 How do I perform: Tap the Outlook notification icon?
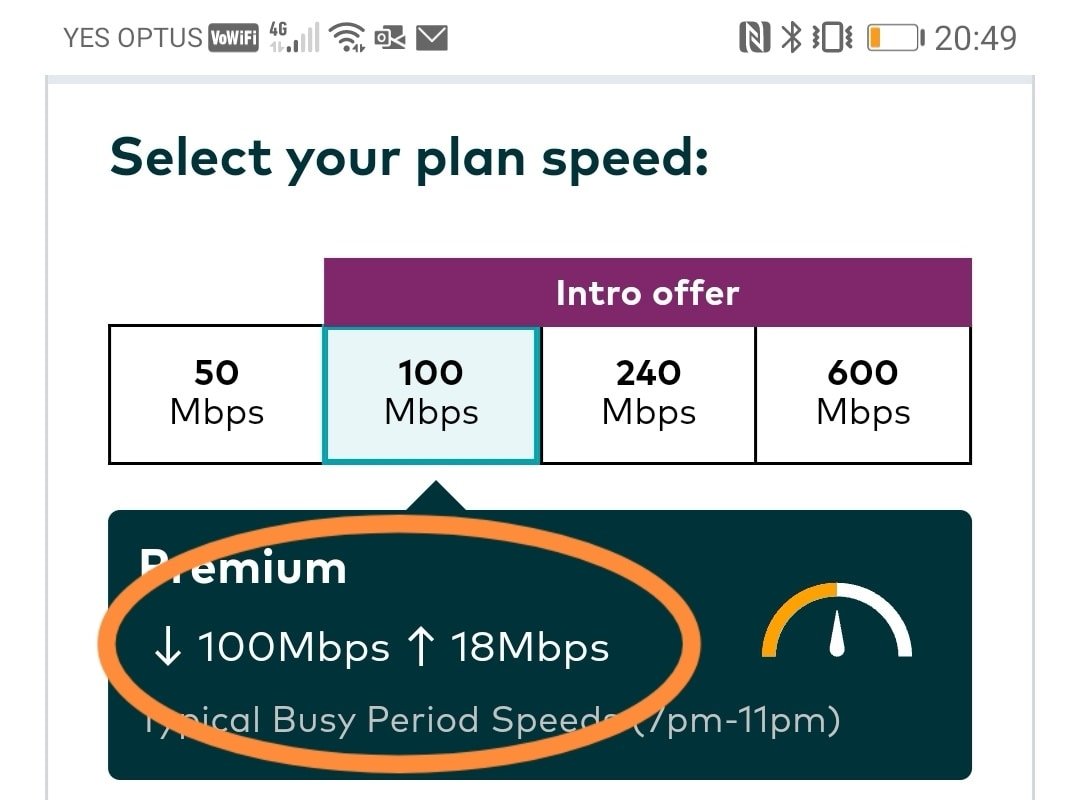(390, 38)
